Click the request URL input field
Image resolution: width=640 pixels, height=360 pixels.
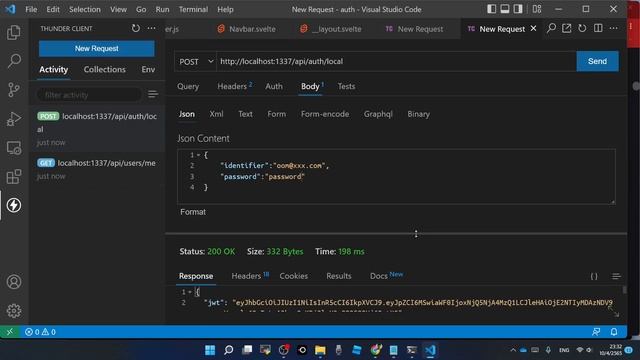coord(396,62)
